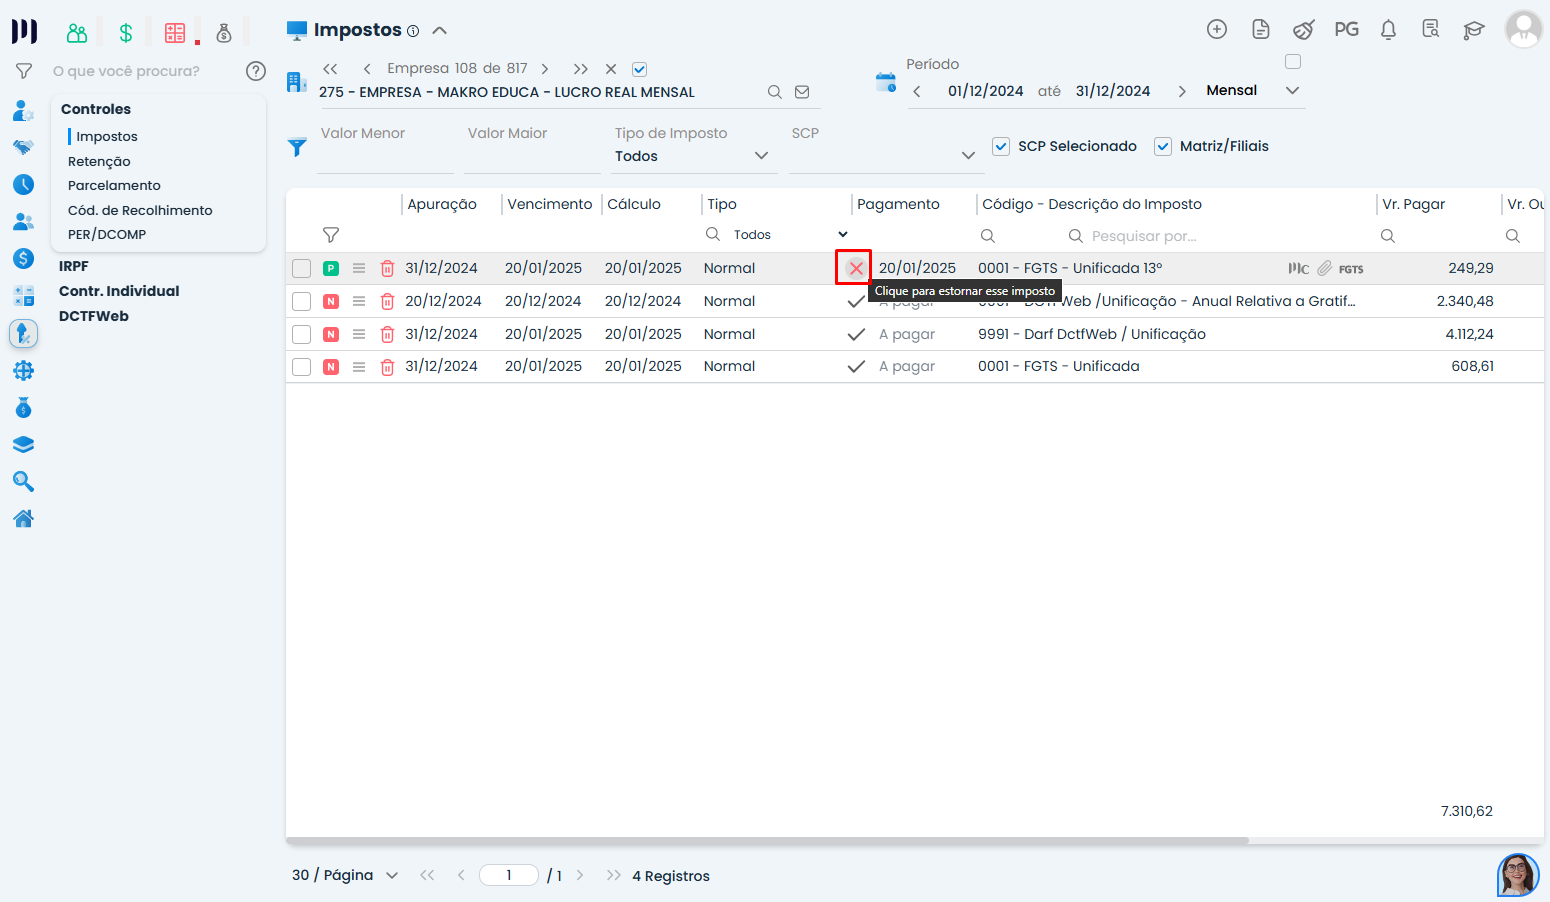Image resolution: width=1550 pixels, height=902 pixels.
Task: Click the calendar icon beside Período
Action: (x=885, y=83)
